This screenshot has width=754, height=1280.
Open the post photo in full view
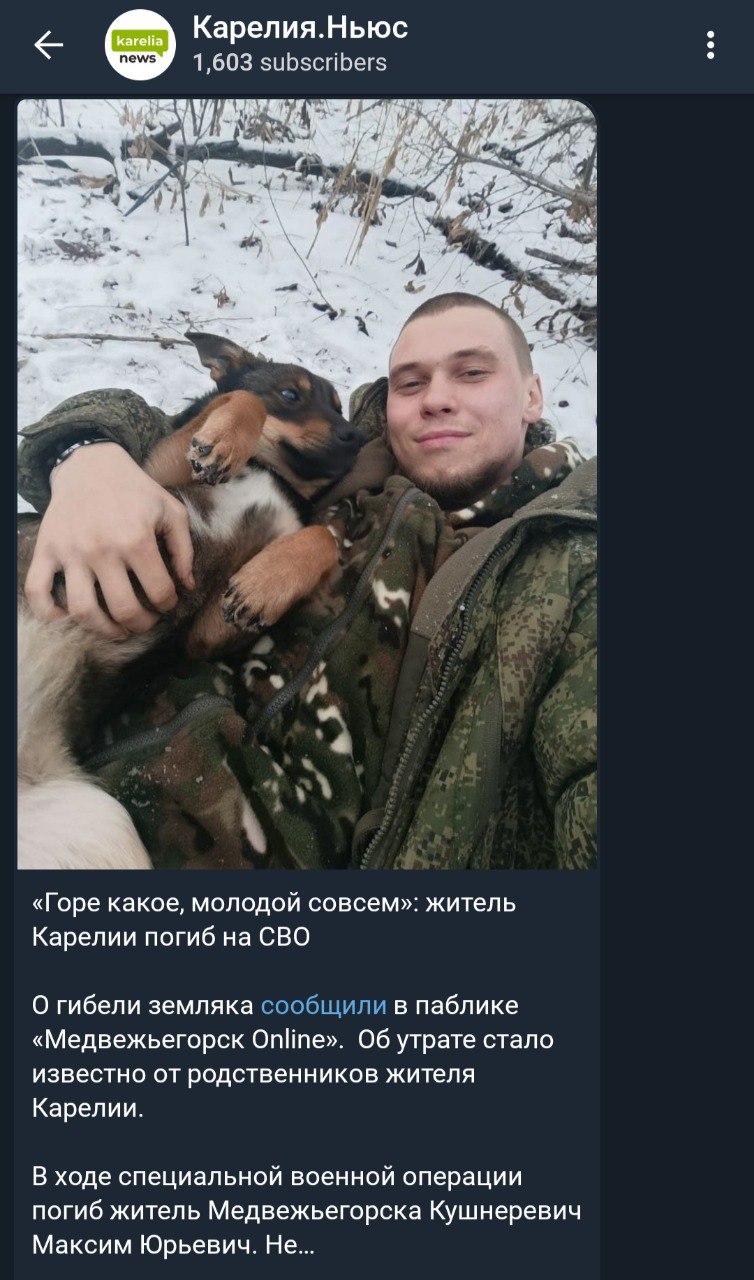tap(307, 484)
